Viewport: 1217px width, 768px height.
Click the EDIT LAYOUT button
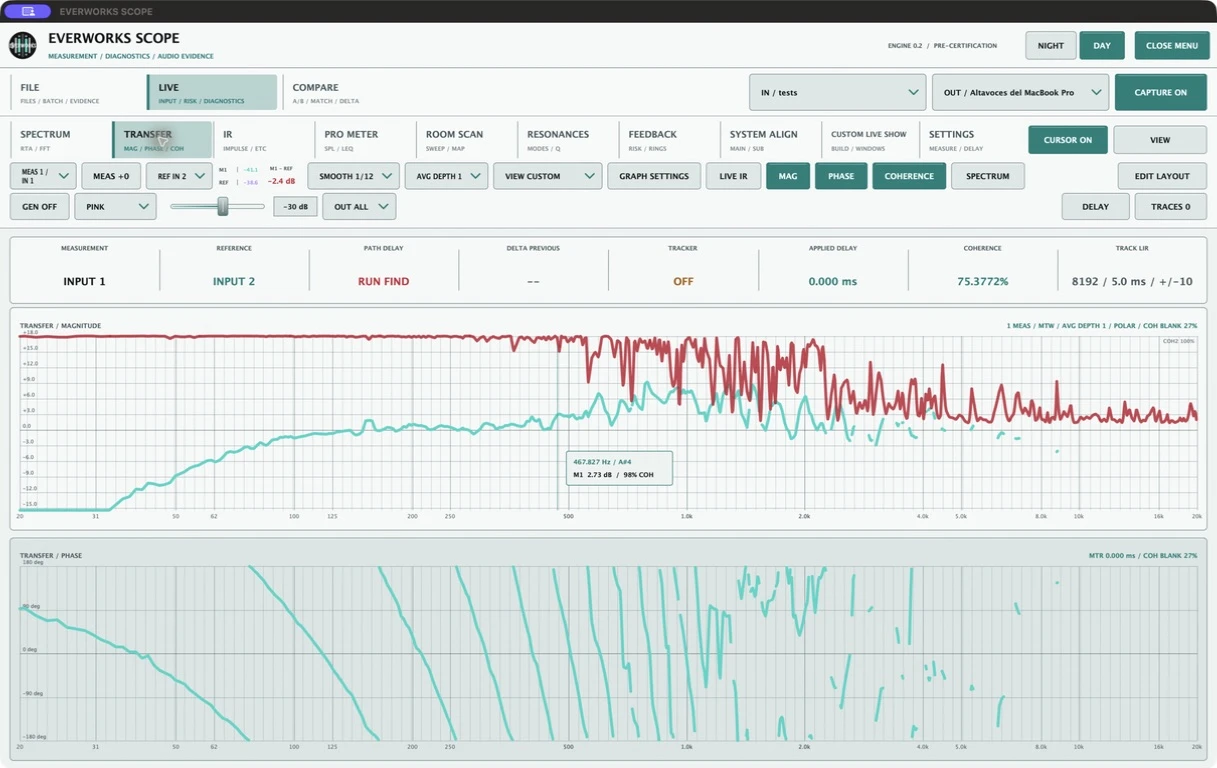(1162, 176)
